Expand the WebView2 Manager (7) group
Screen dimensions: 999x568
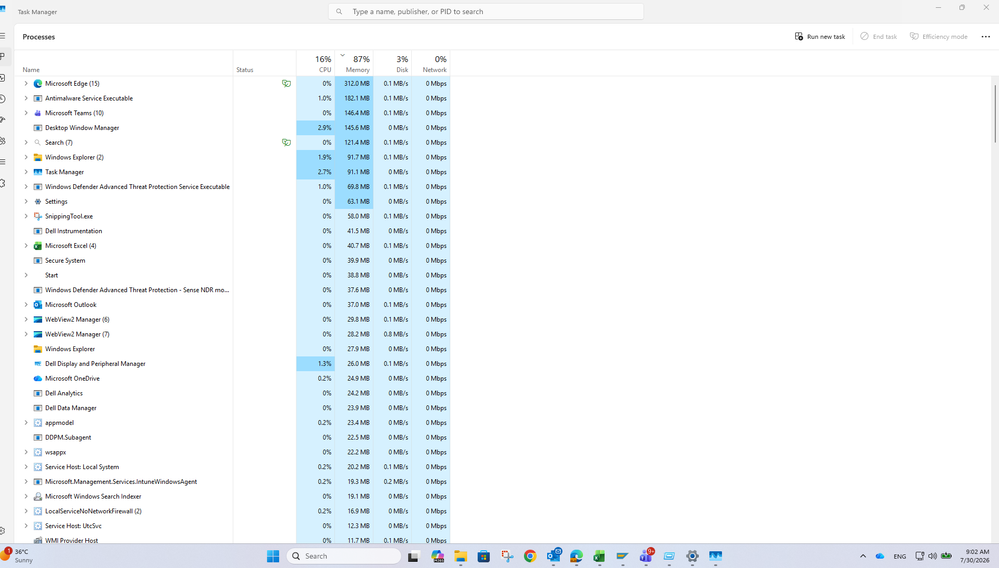coord(26,334)
